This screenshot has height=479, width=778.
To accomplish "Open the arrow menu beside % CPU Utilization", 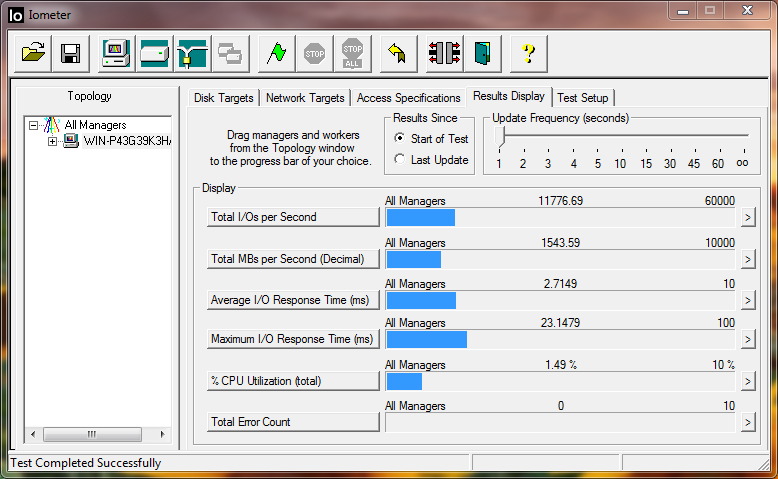I will (747, 381).
